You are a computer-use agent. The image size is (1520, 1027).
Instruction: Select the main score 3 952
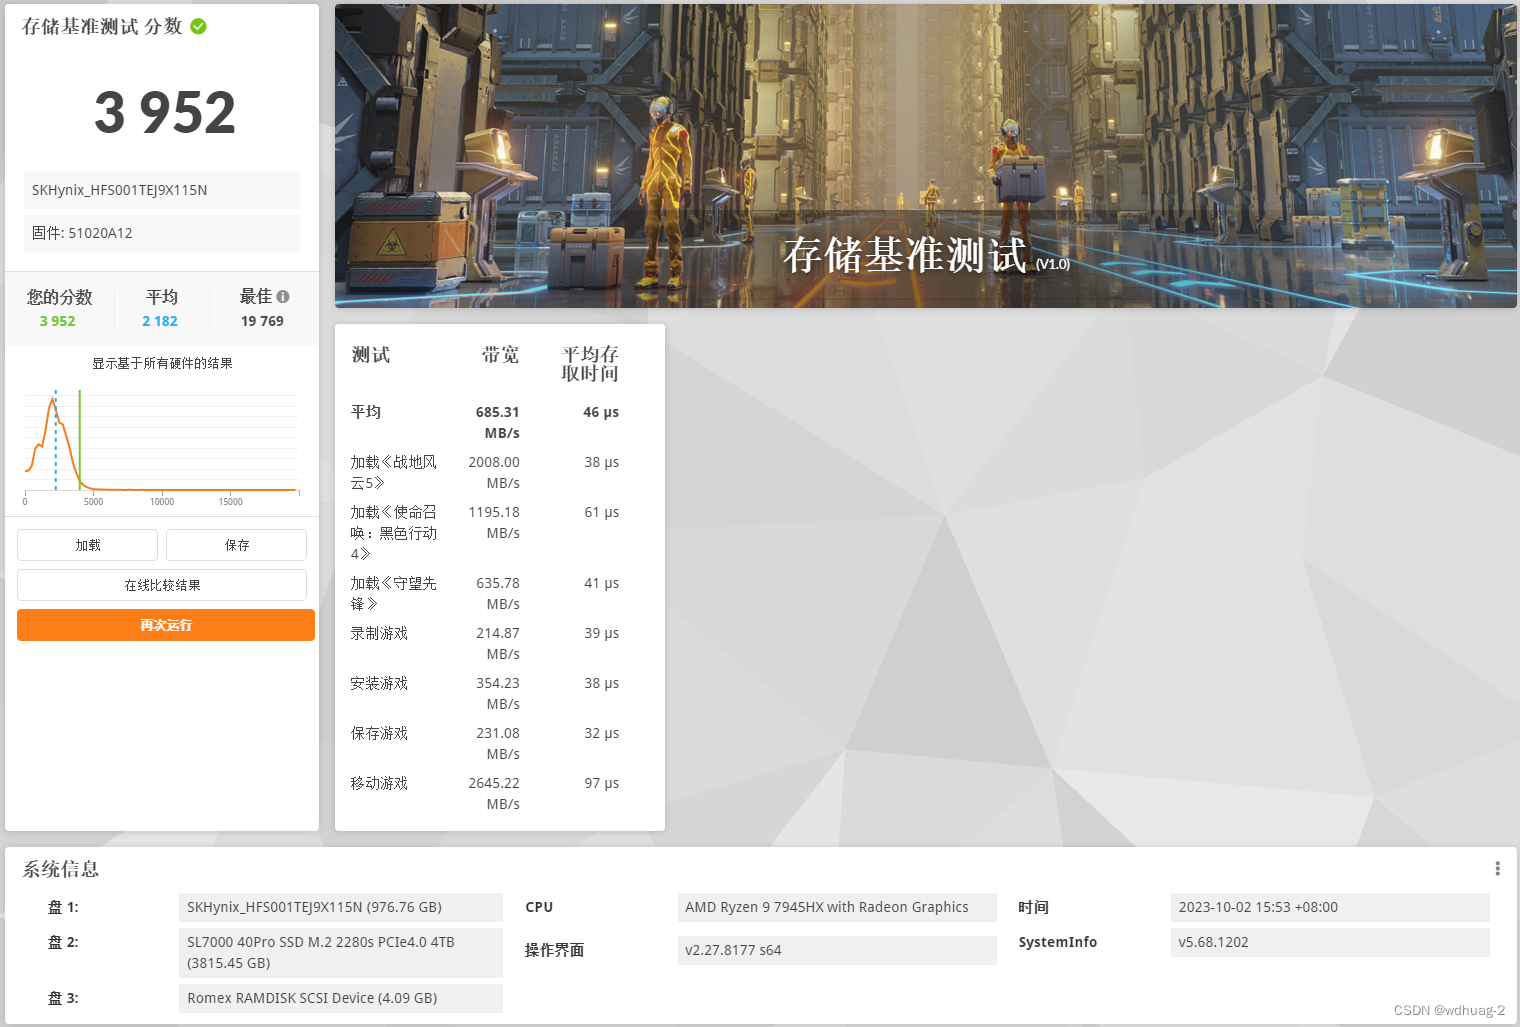[165, 112]
